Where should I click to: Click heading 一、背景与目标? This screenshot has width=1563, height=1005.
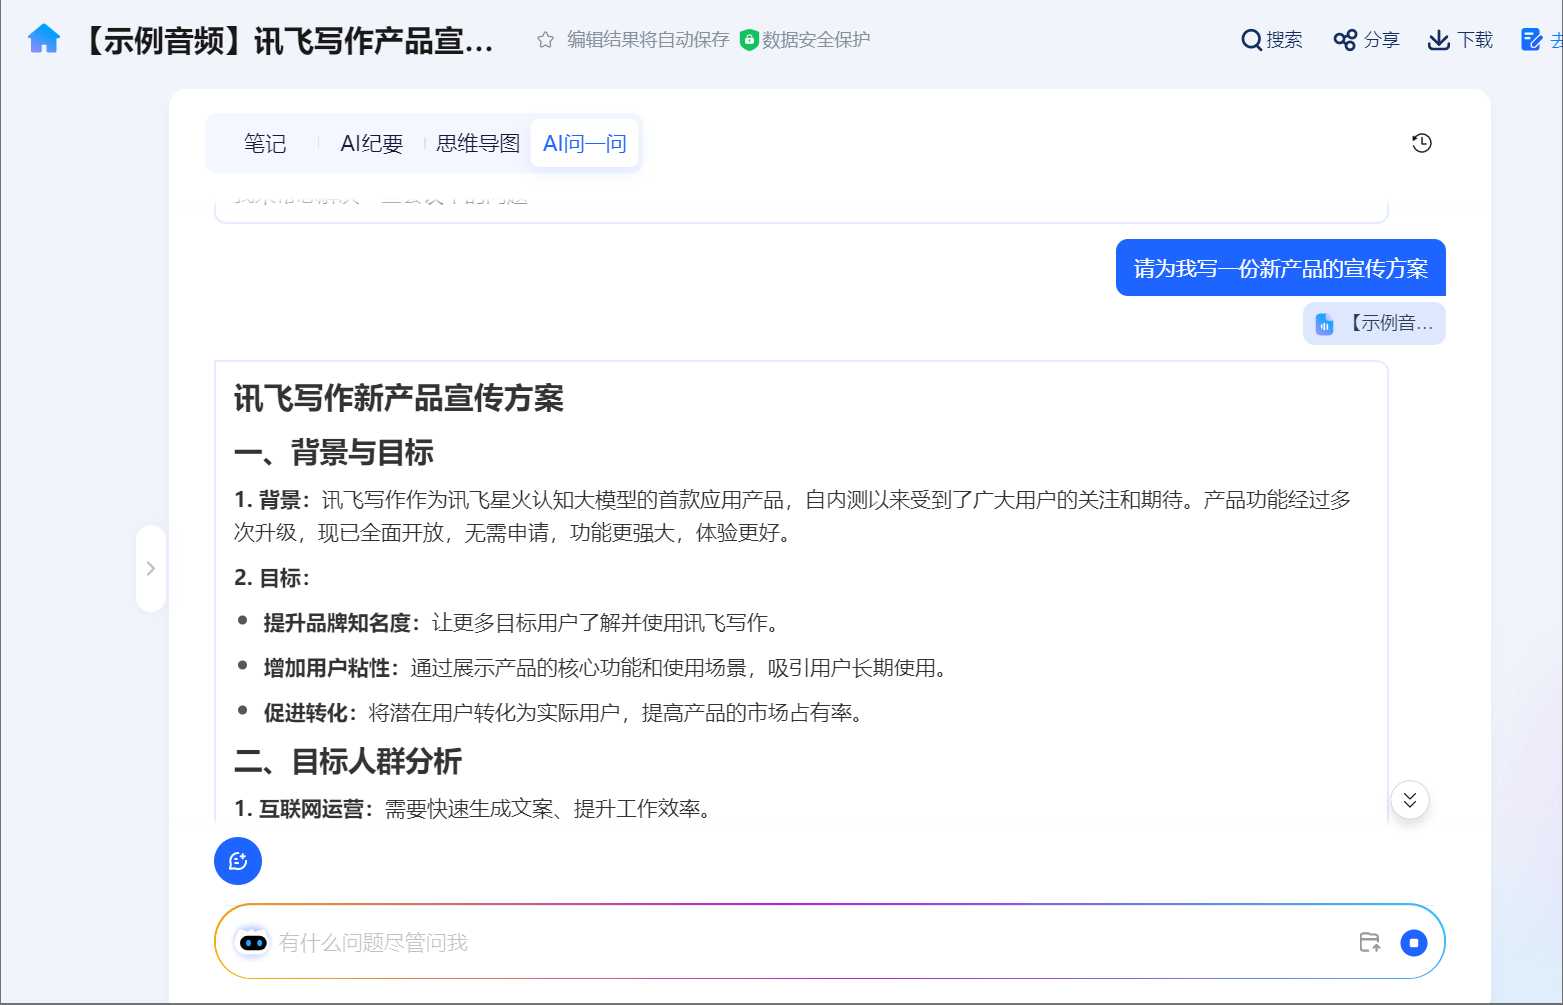click(334, 452)
